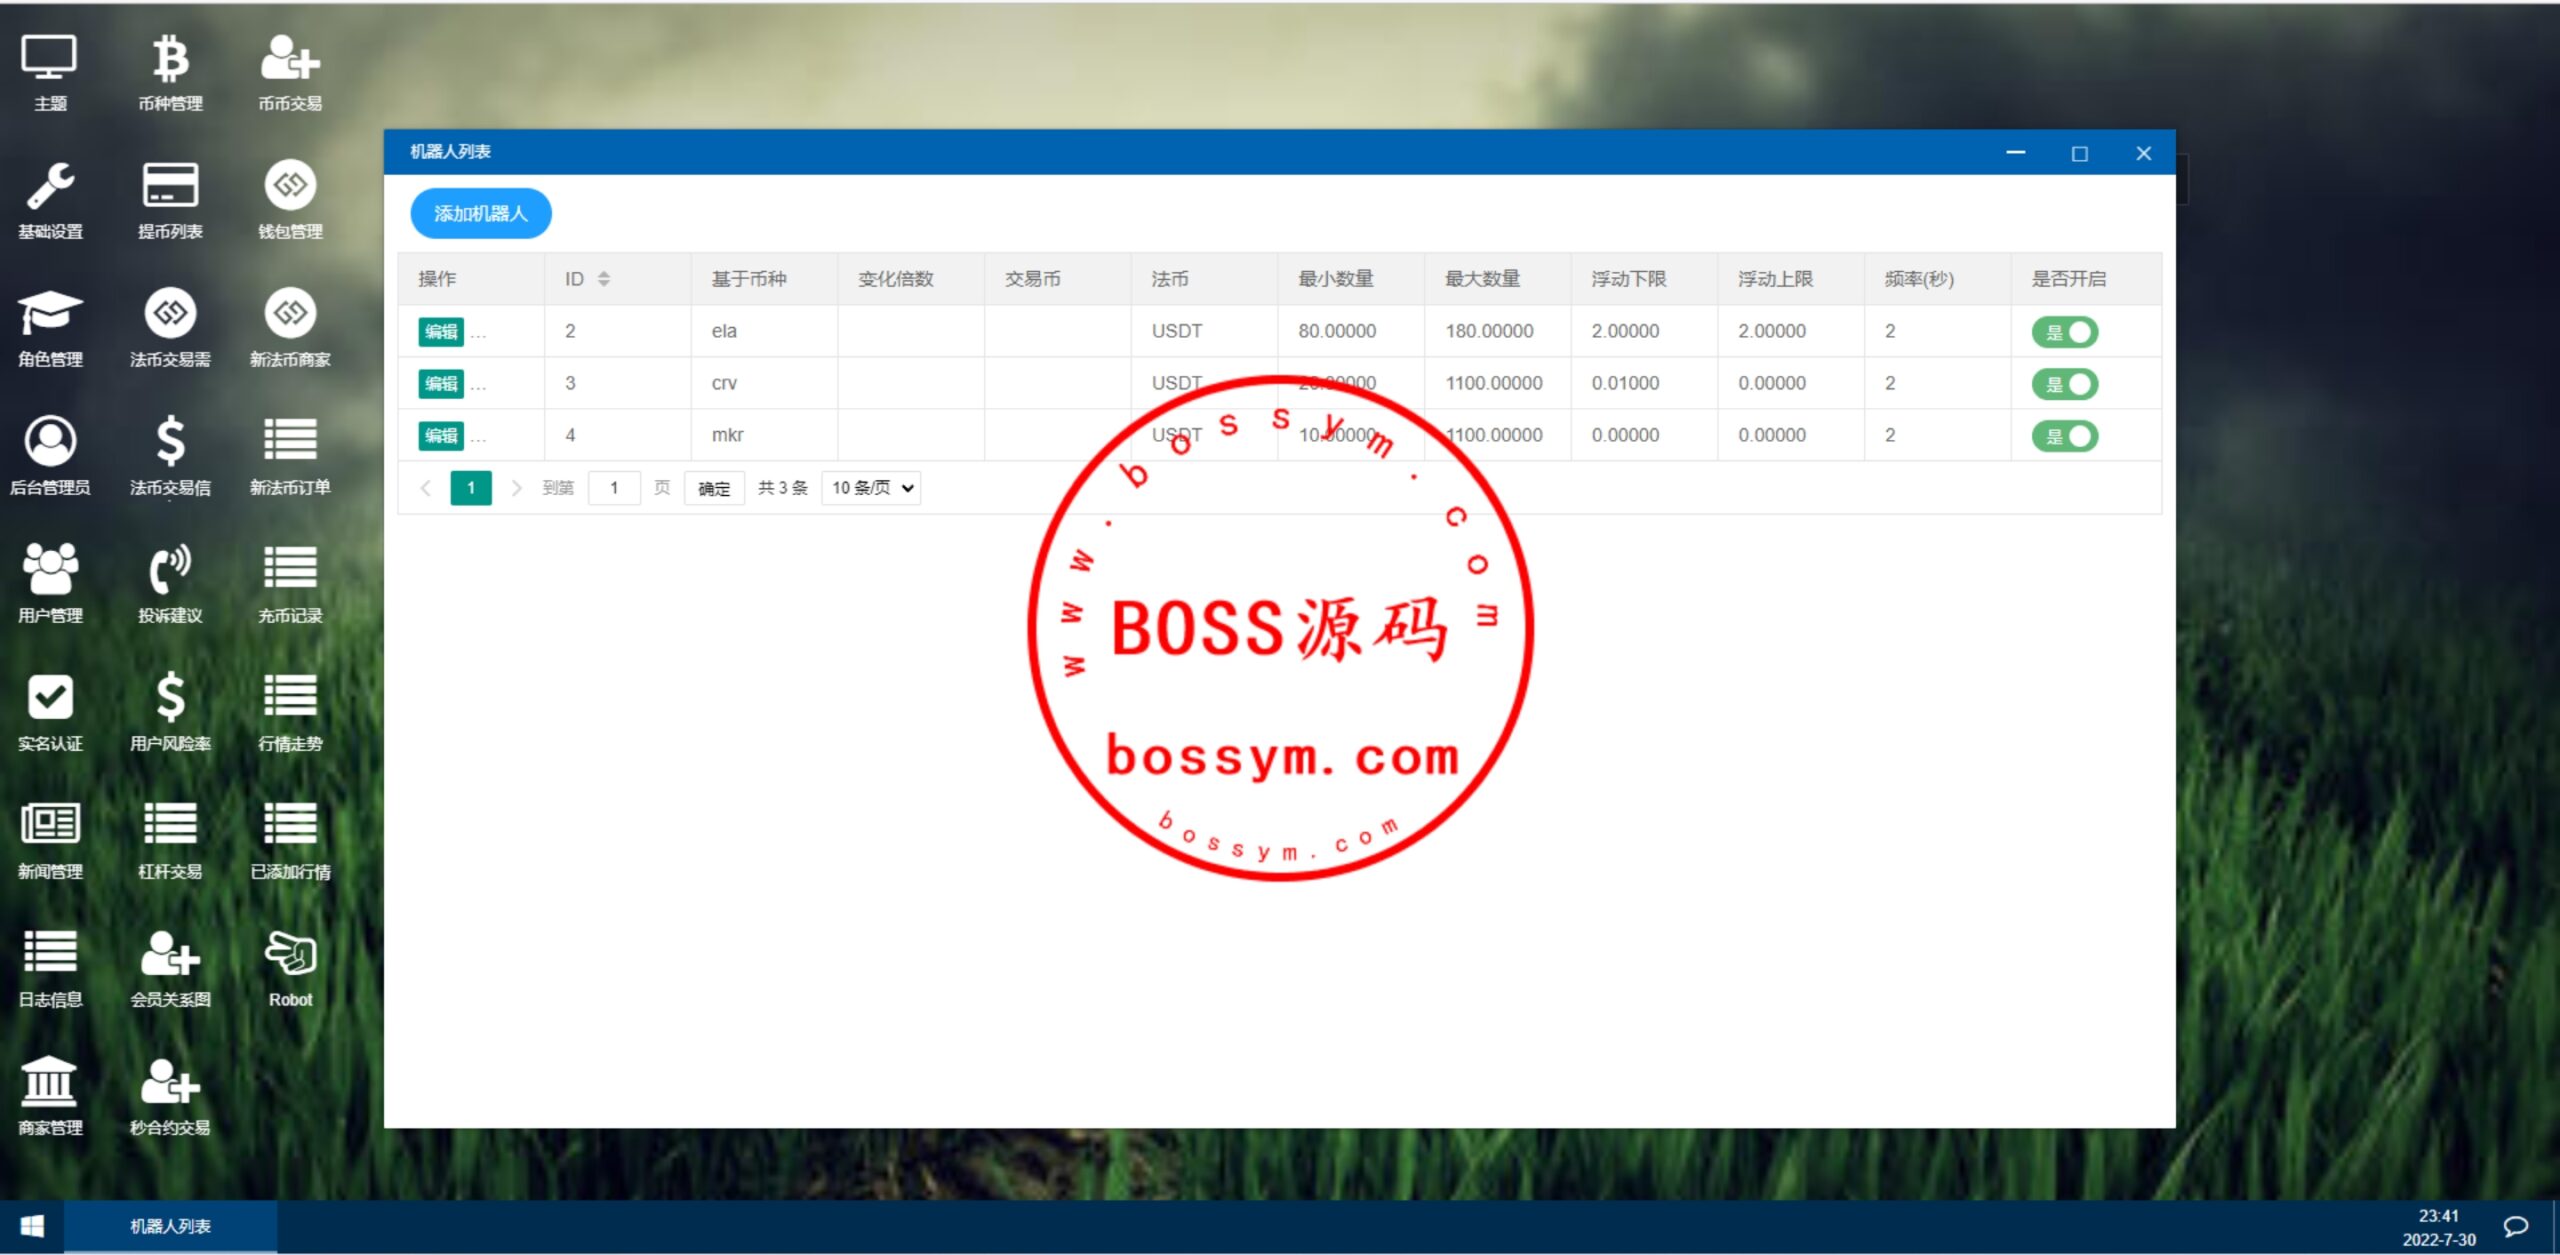Open 币币交易 desktop icon
2560x1255 pixels.
pos(290,73)
